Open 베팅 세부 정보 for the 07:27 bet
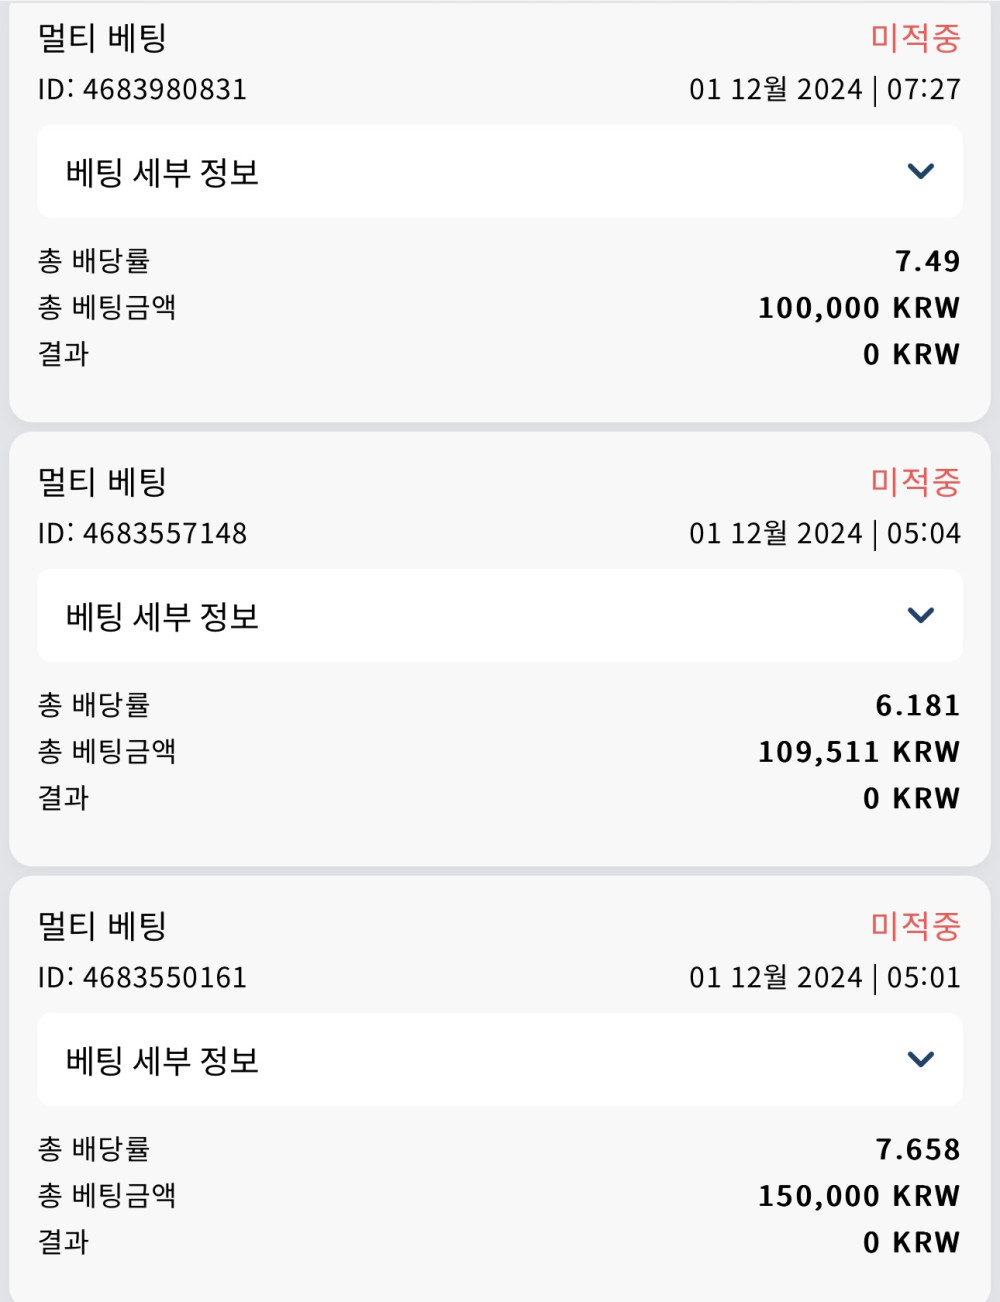 click(x=162, y=172)
